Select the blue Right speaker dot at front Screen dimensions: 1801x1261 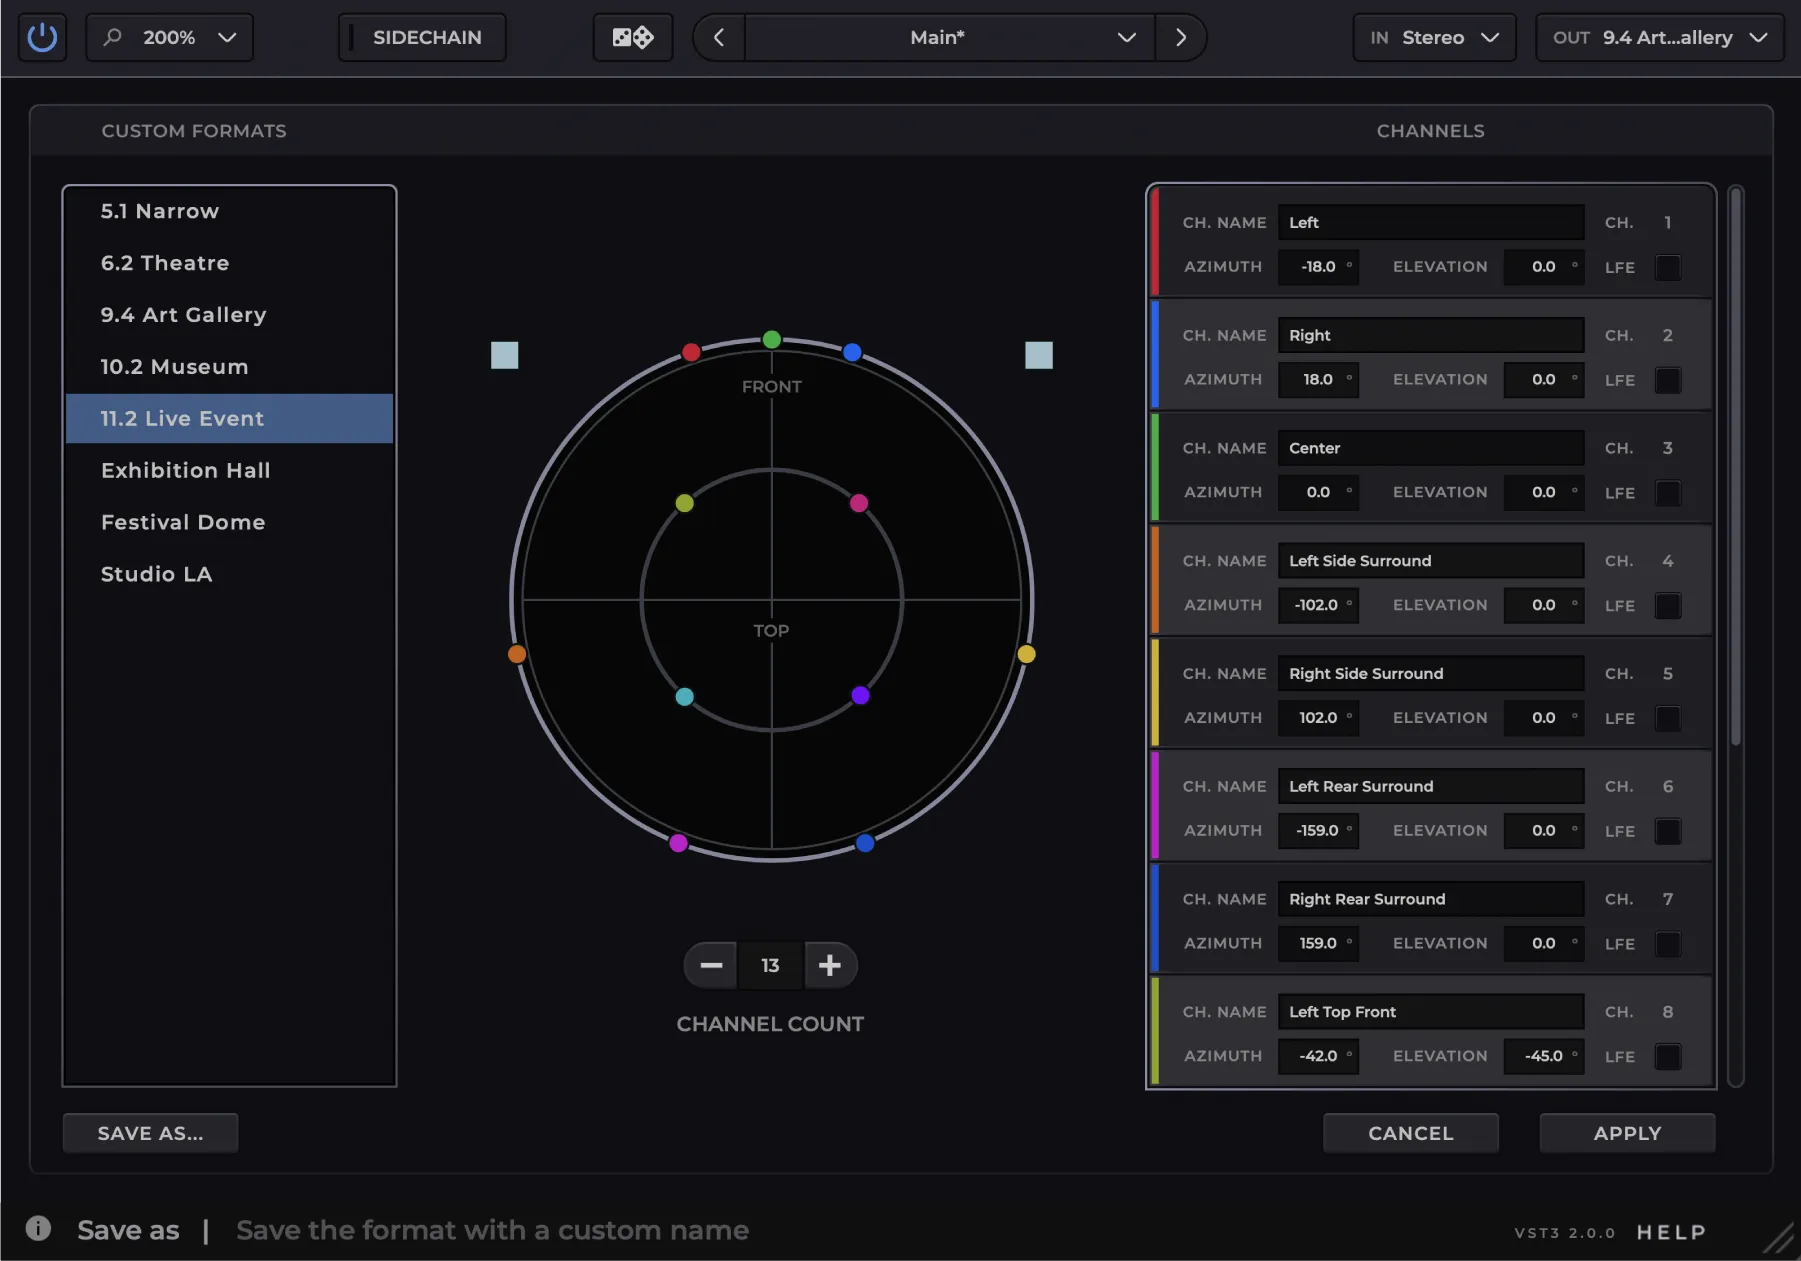pos(852,352)
